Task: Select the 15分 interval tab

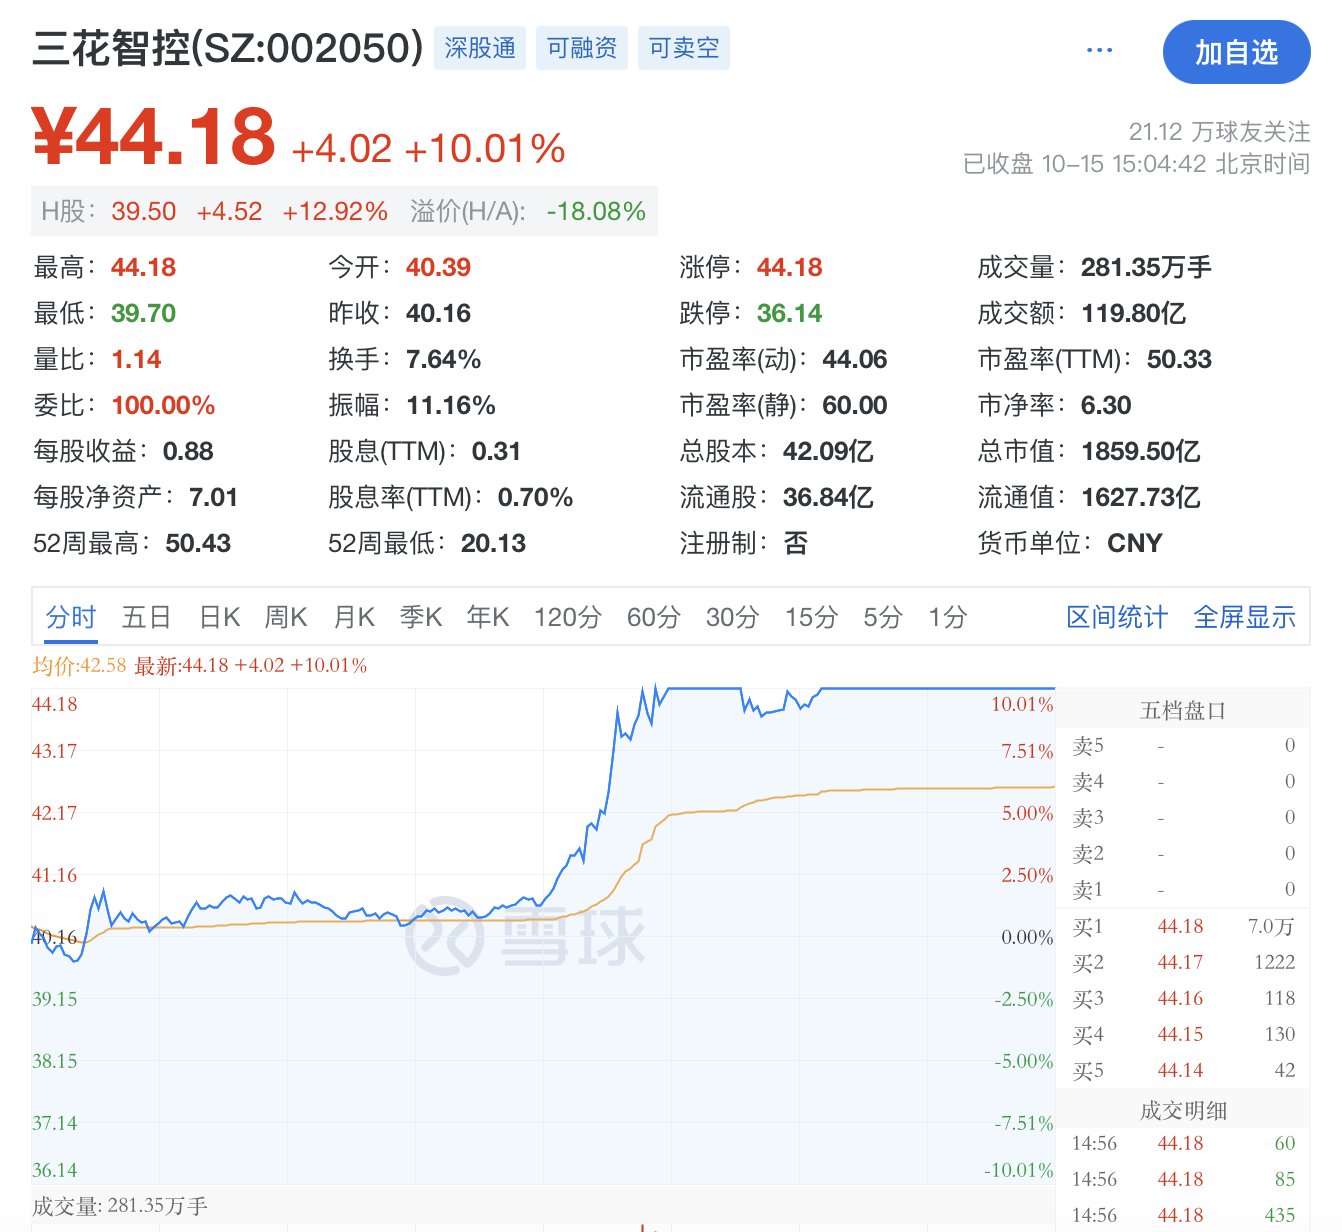Action: [811, 617]
